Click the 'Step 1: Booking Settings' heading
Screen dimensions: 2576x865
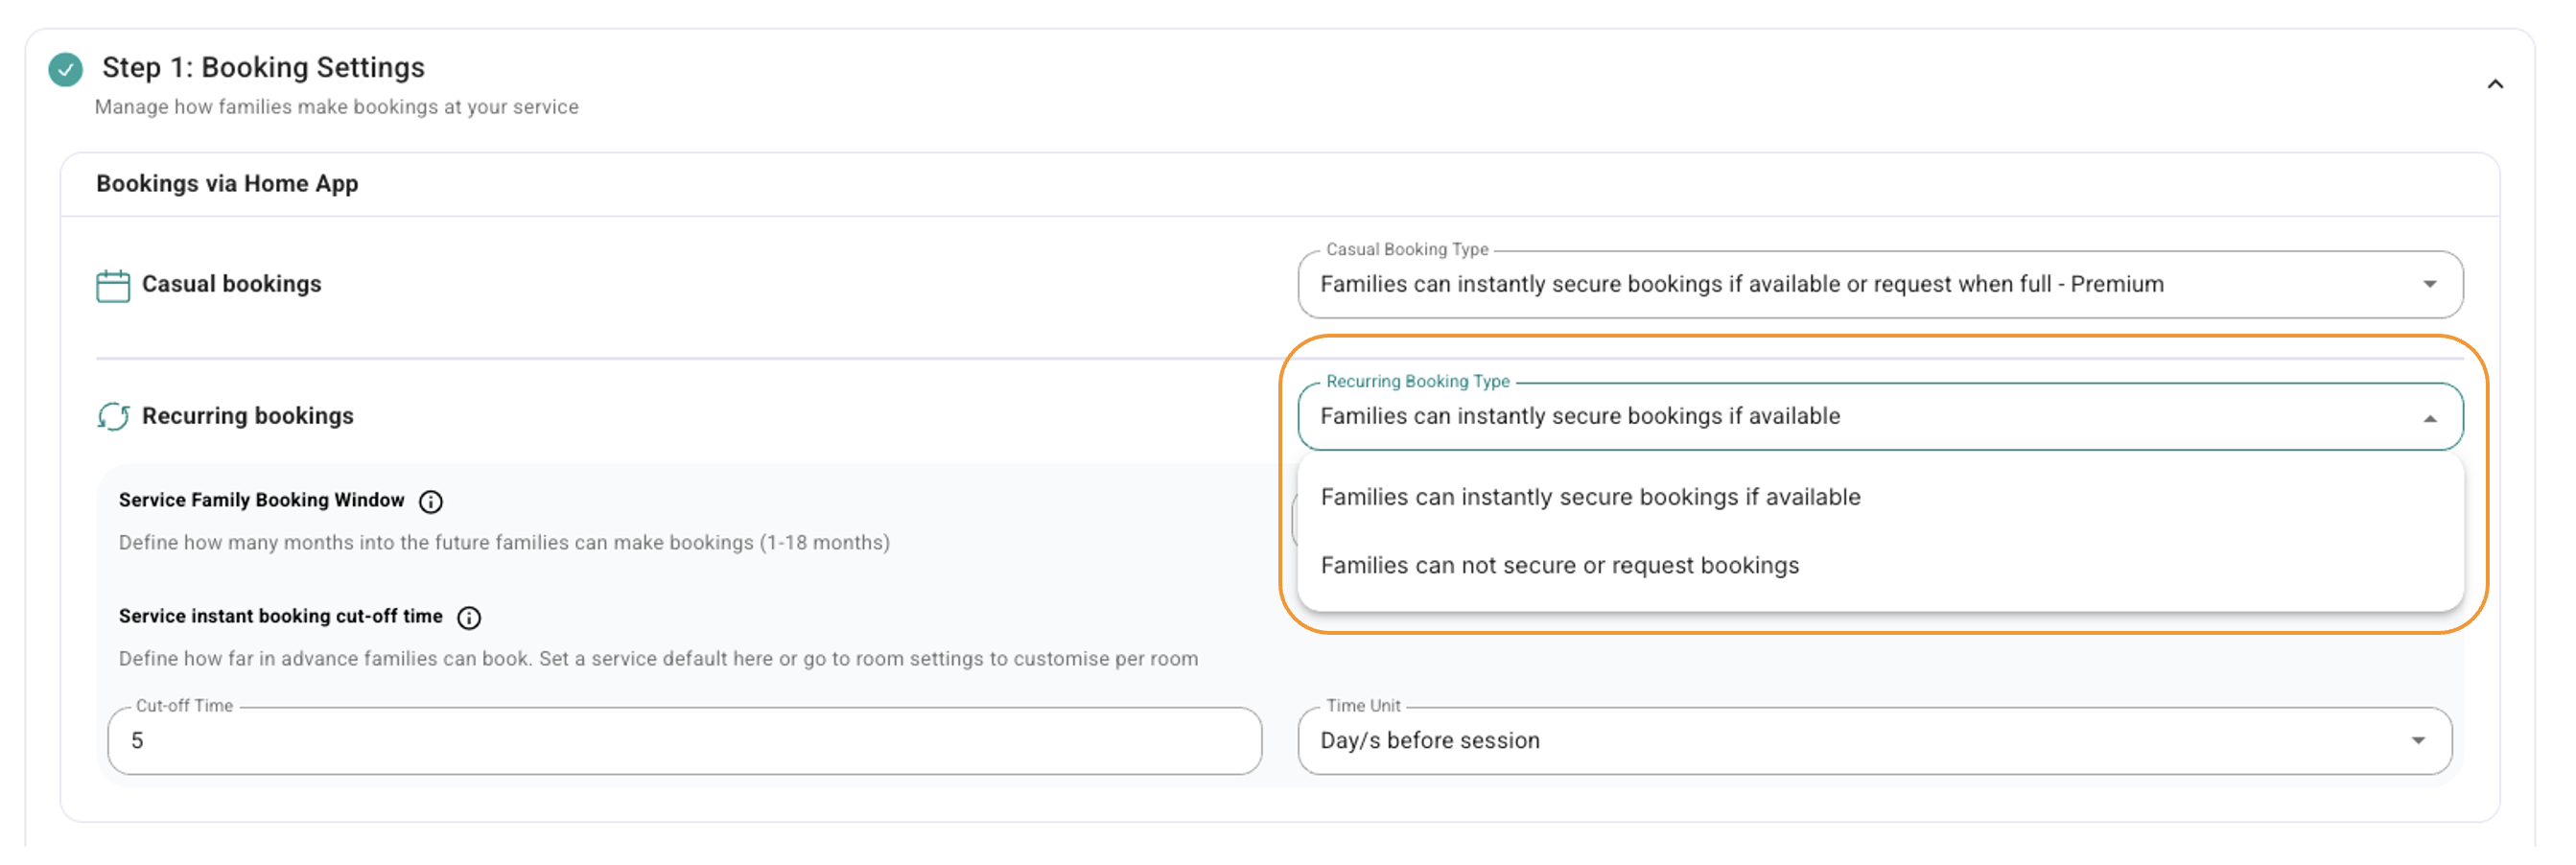pyautogui.click(x=263, y=68)
